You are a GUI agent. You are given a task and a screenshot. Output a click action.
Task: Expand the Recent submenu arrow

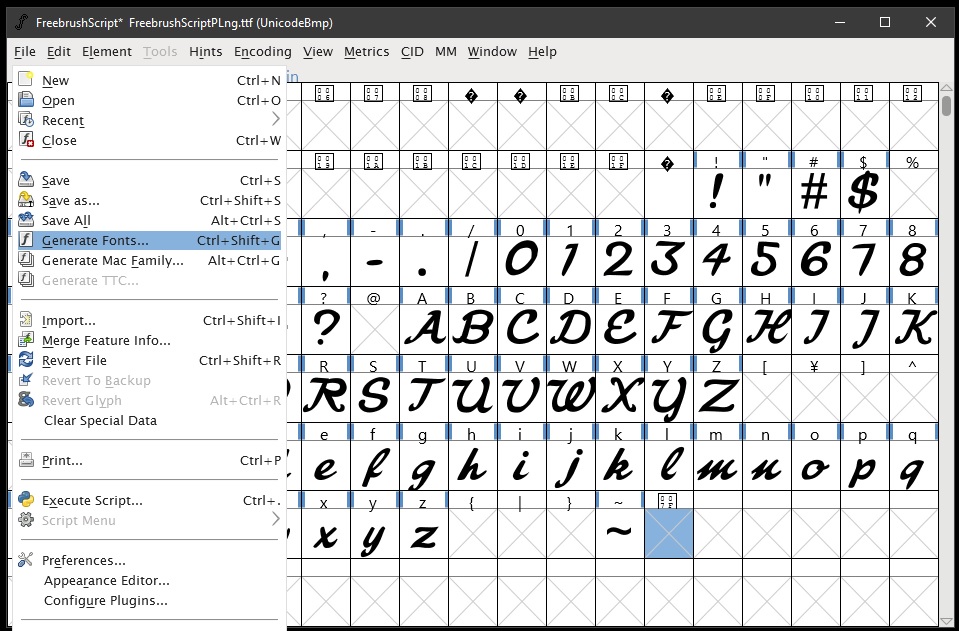click(x=276, y=120)
